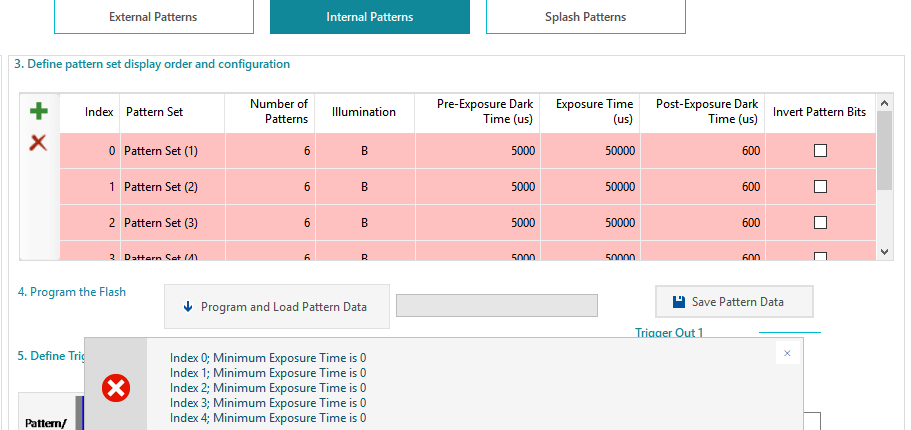The image size is (911, 430).
Task: Click the green plus add pattern icon
Action: [x=38, y=111]
